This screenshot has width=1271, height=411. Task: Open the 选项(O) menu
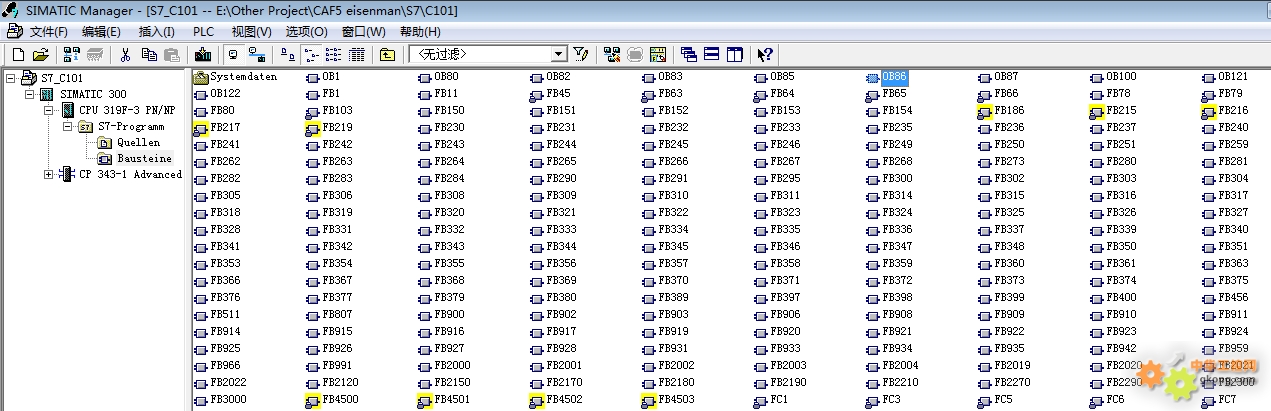tap(306, 31)
